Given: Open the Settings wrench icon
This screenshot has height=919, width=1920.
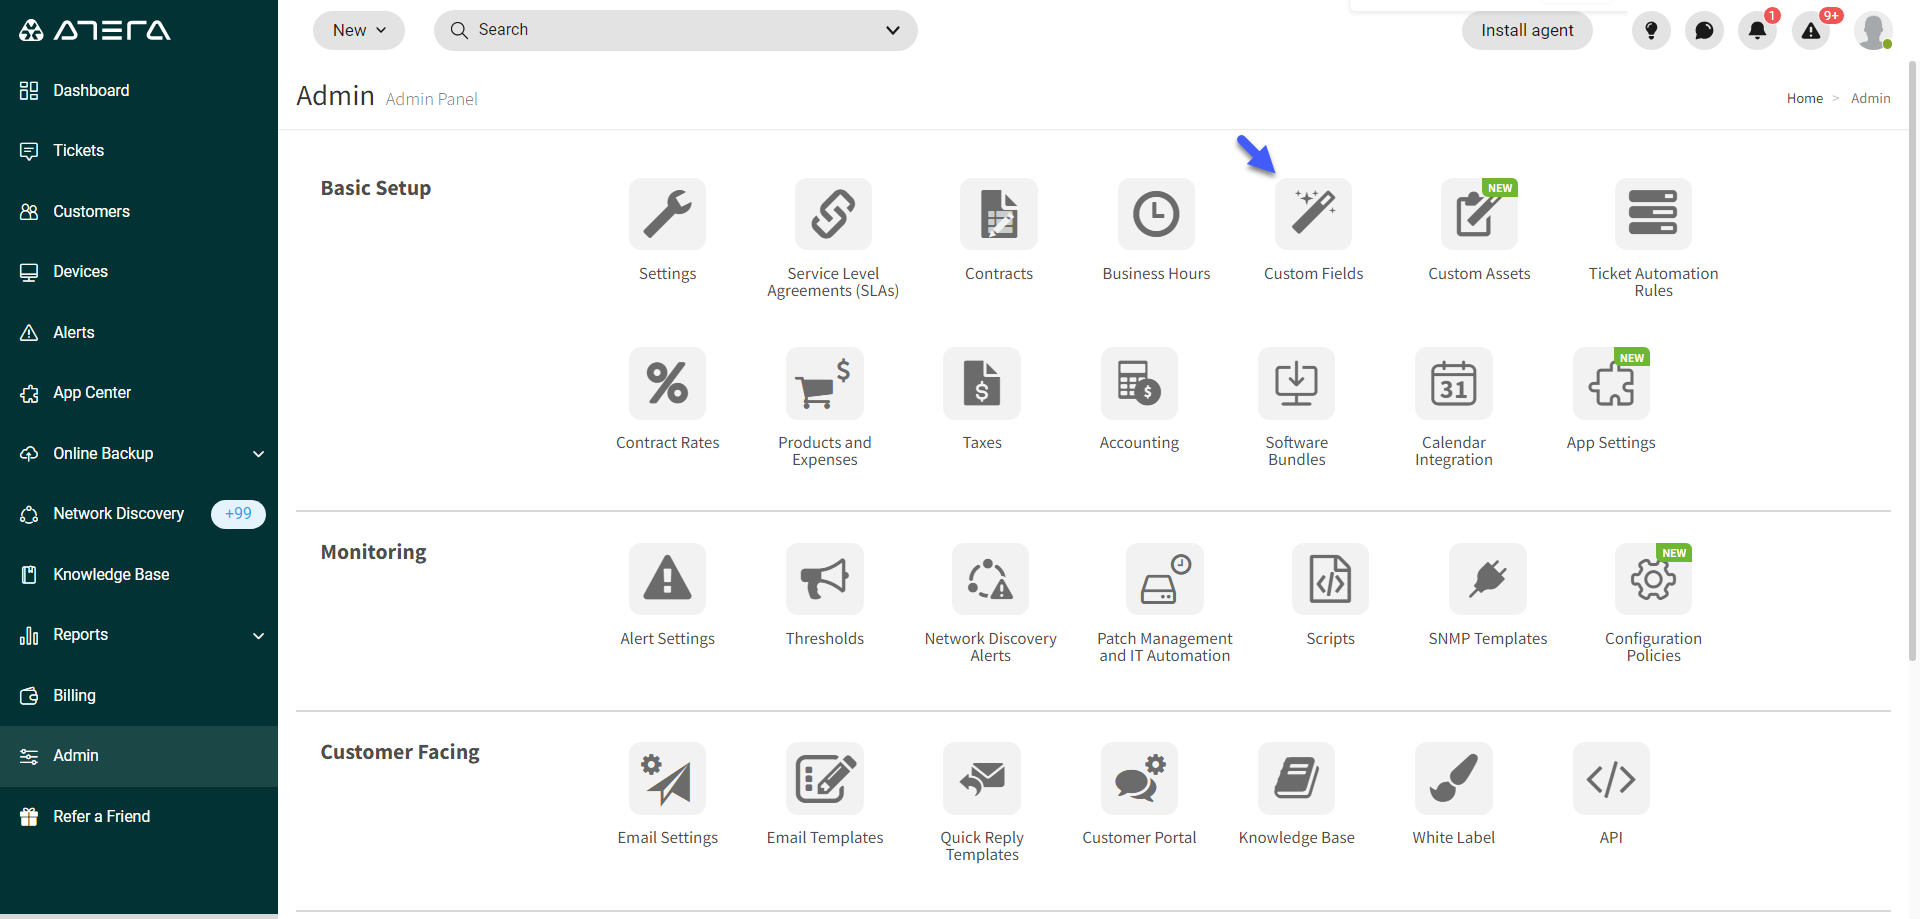Looking at the screenshot, I should point(667,214).
